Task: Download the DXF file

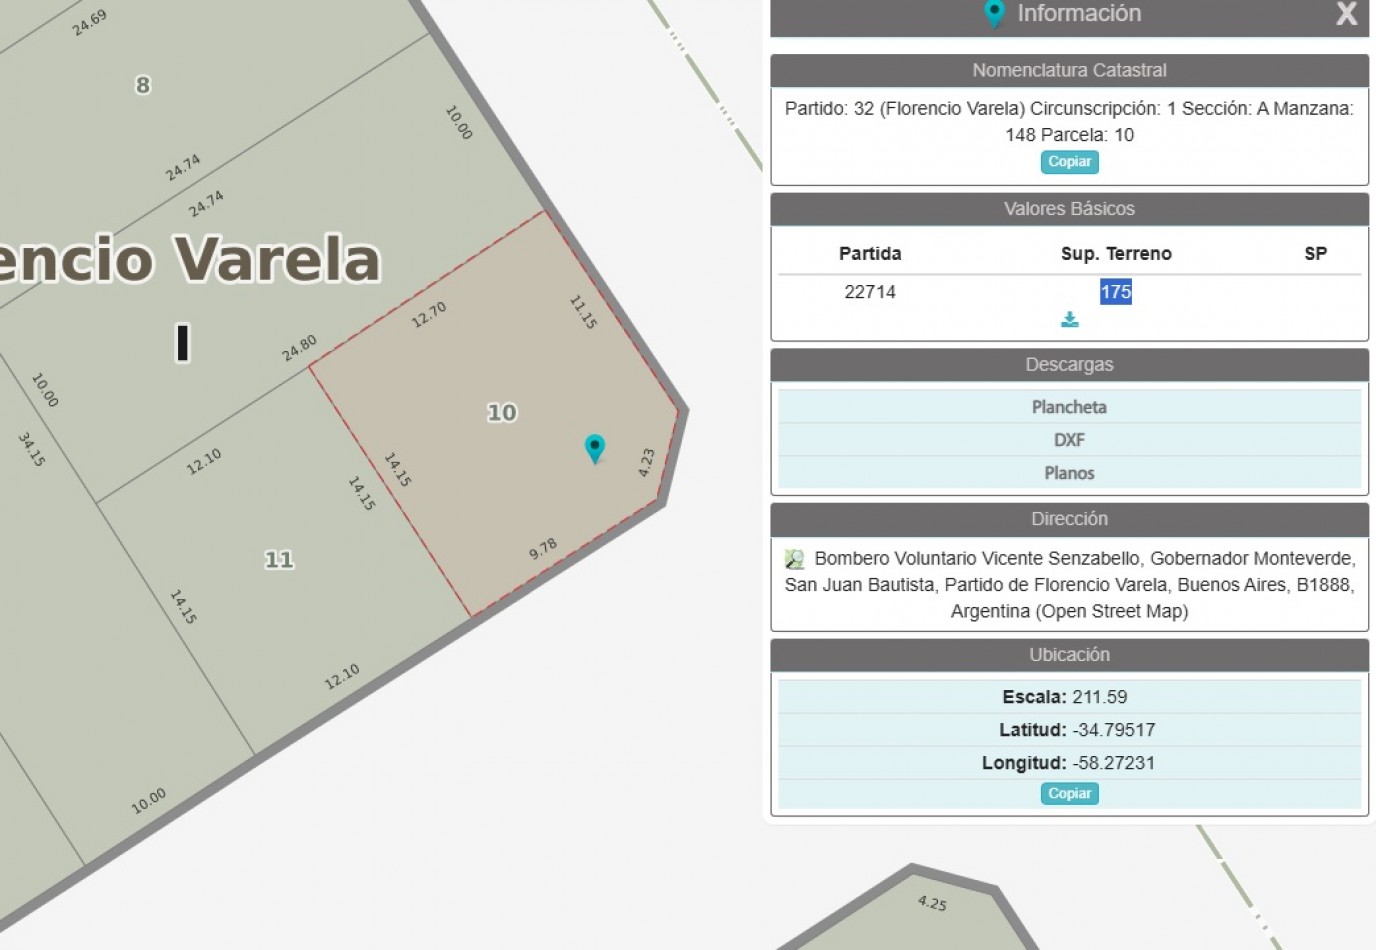Action: point(1069,439)
